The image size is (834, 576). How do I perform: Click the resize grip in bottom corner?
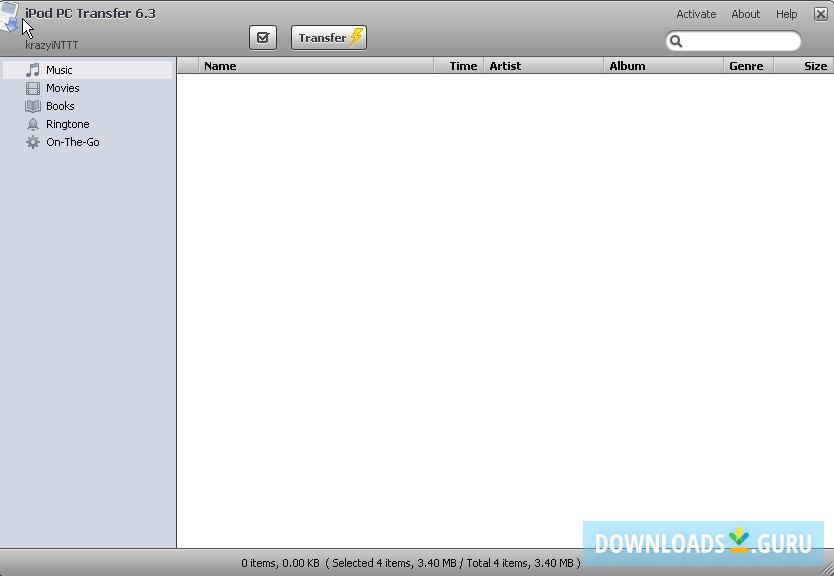coord(827,569)
